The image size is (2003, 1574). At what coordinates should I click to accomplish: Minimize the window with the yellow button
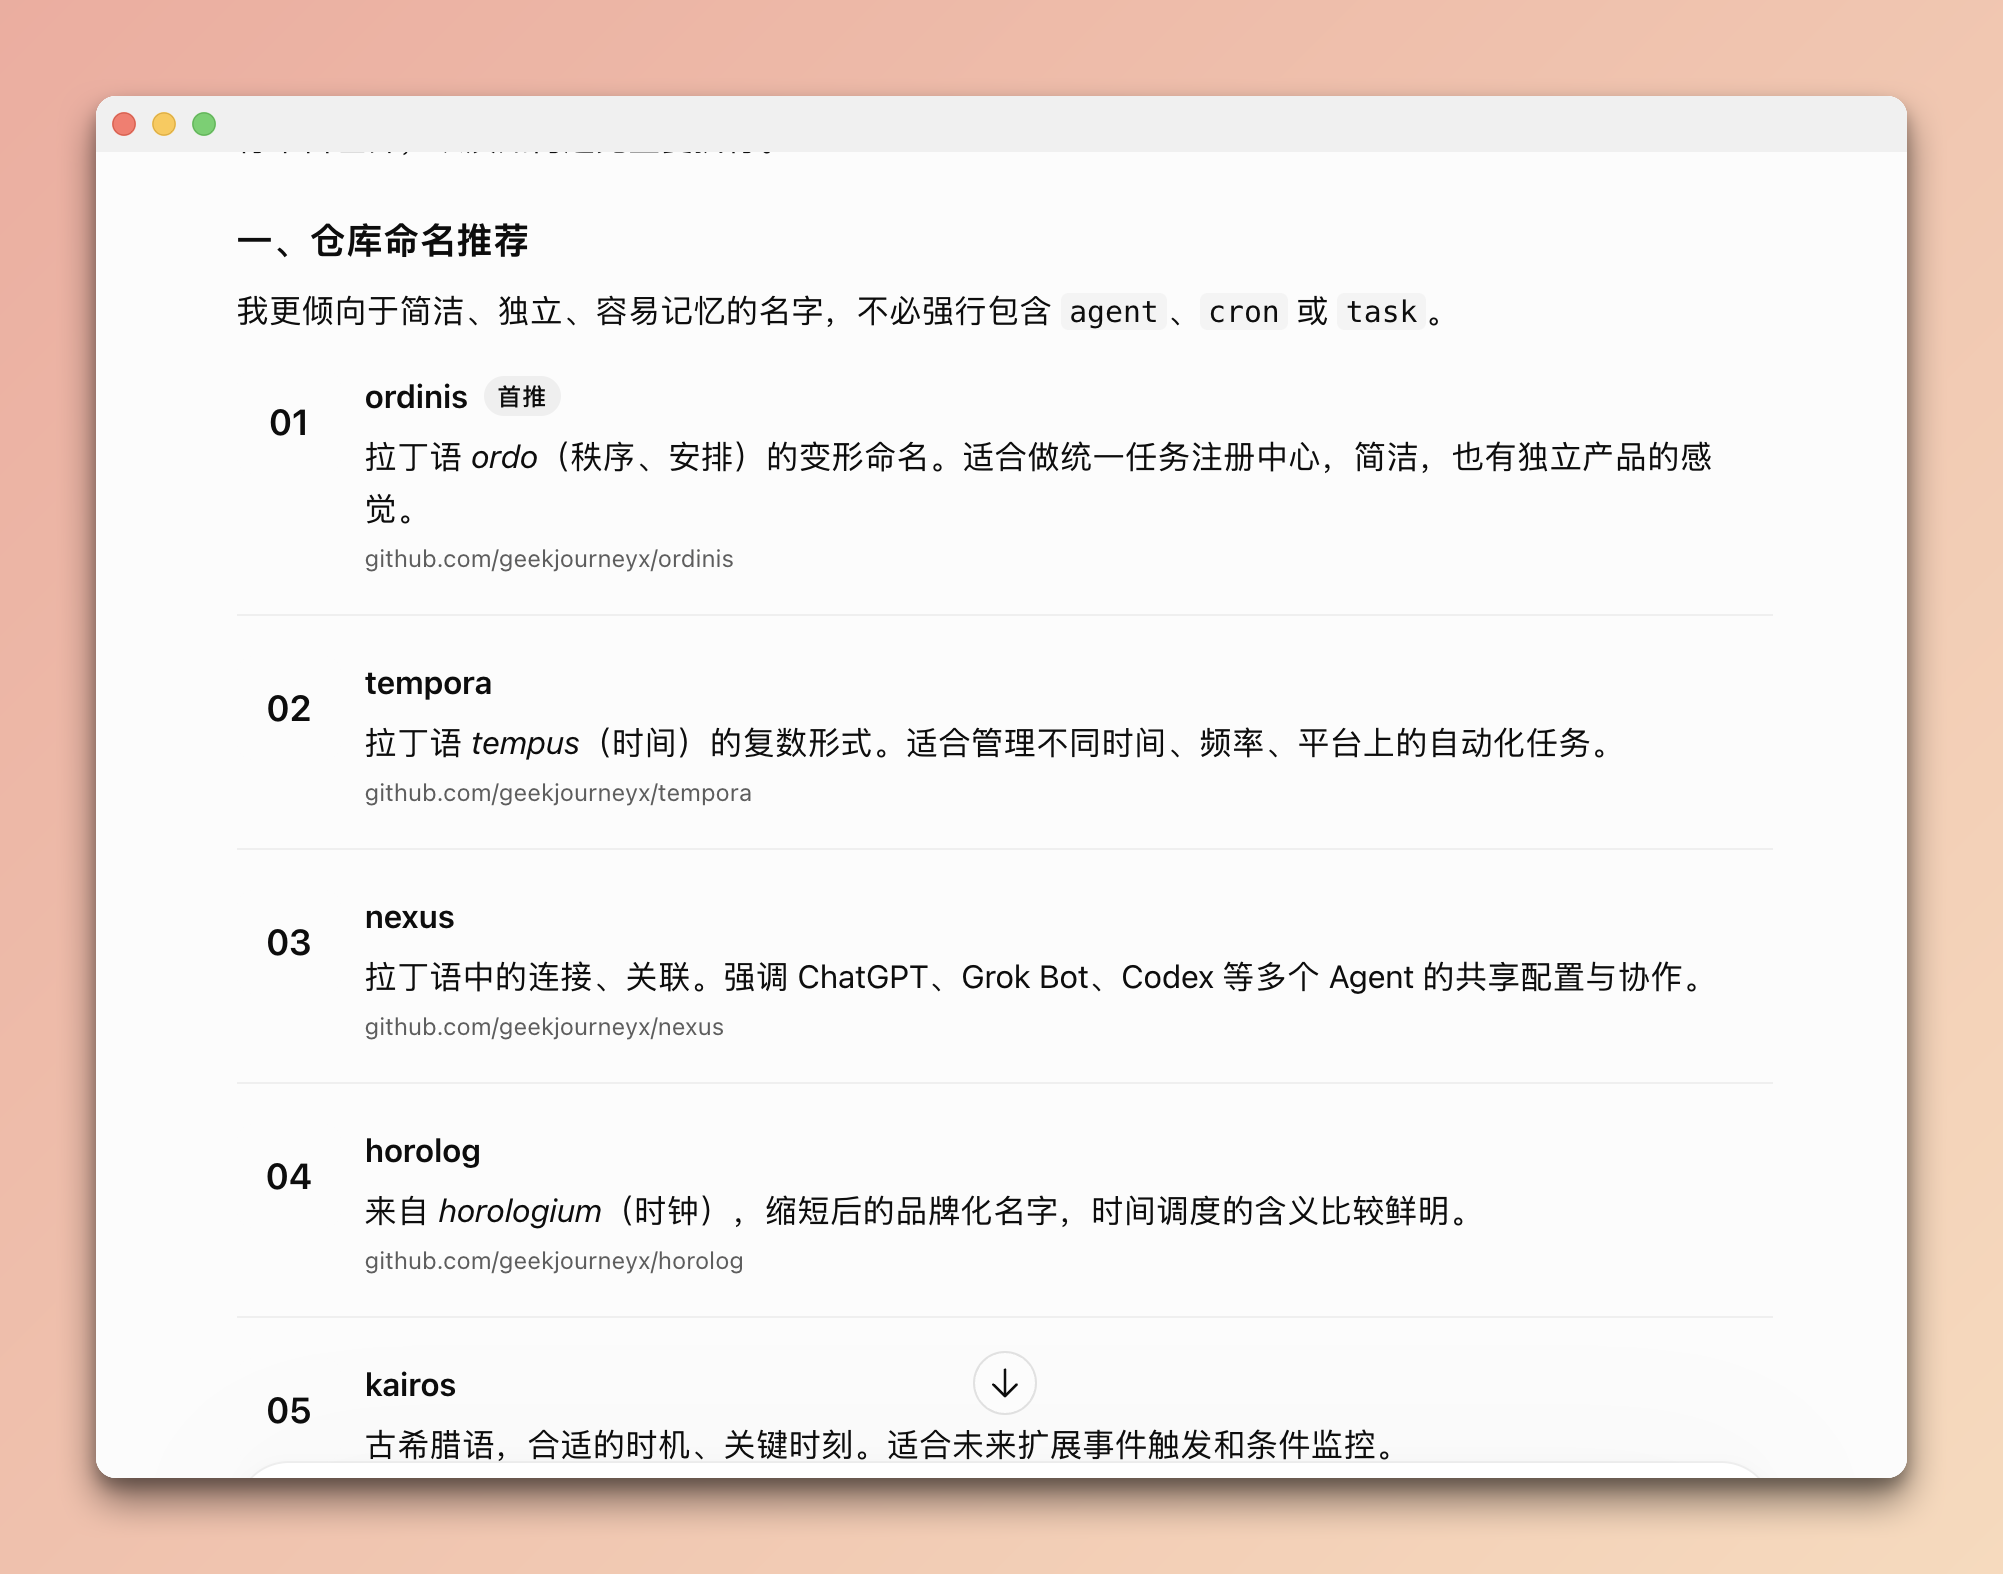(x=164, y=124)
